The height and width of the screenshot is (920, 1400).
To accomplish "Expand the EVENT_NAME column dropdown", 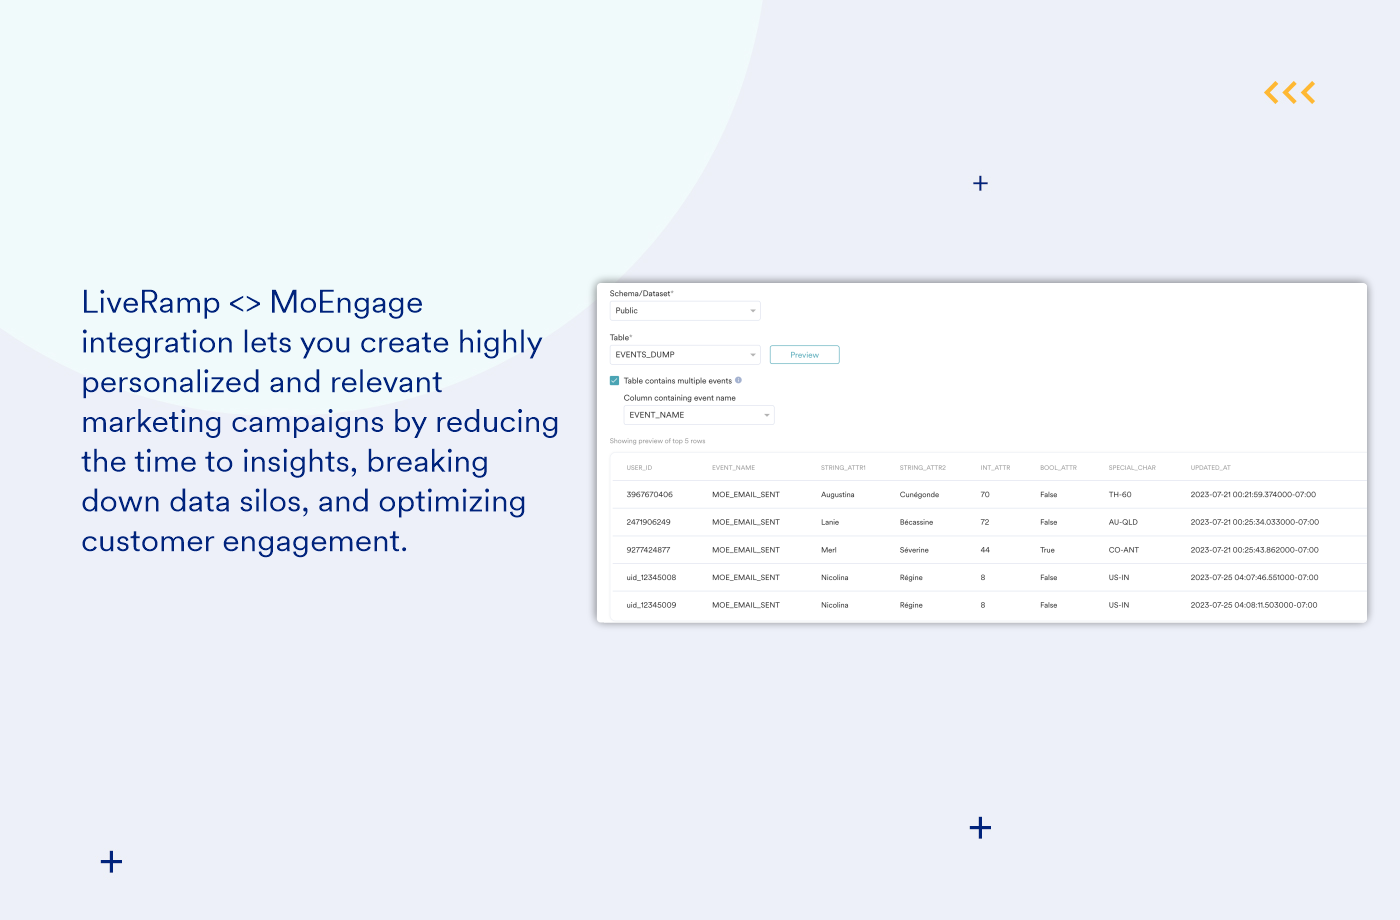I will [699, 415].
